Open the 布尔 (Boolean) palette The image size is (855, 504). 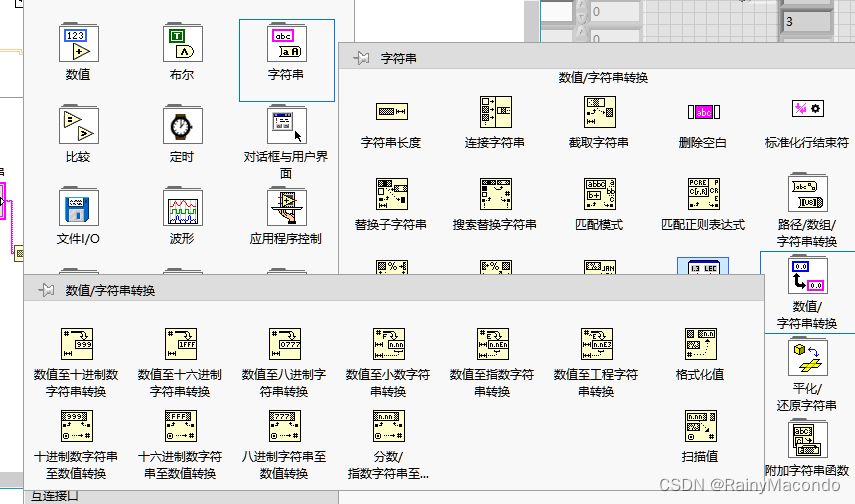(183, 43)
